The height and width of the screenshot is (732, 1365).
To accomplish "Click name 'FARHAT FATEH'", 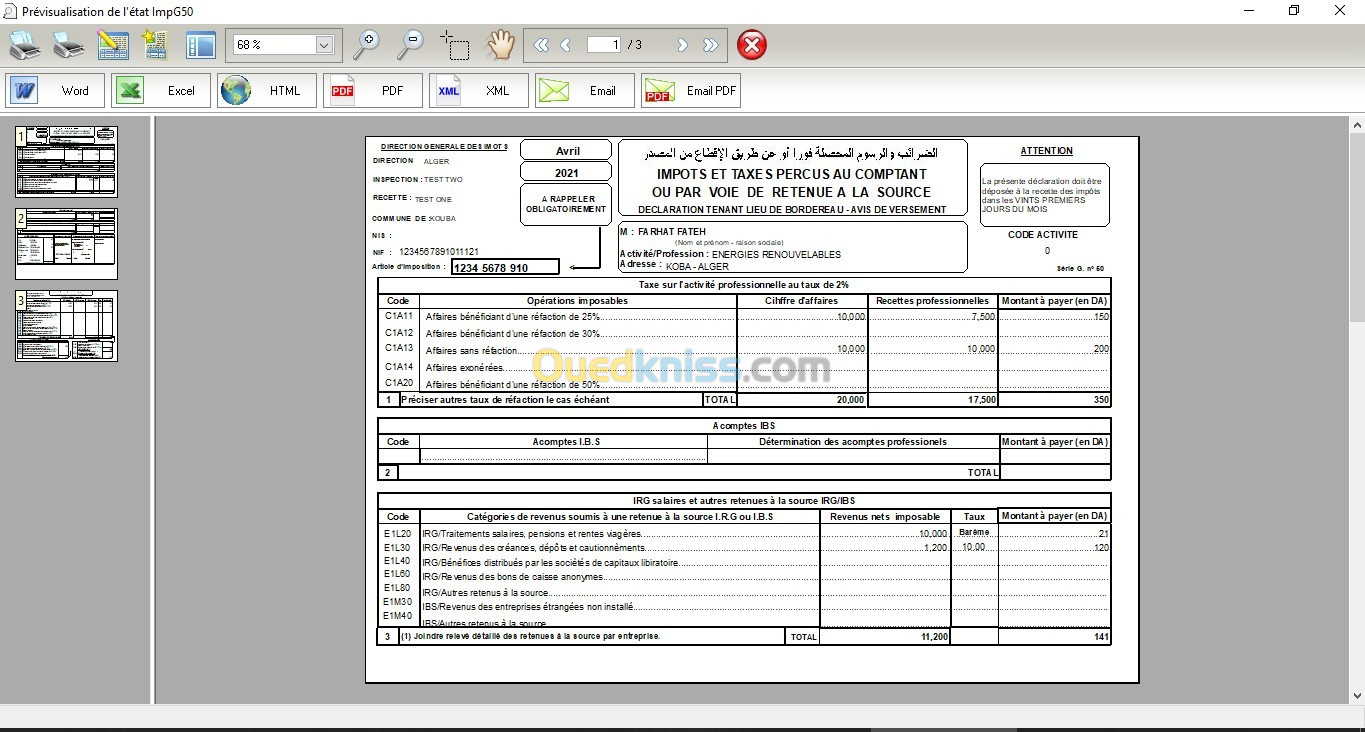I will point(672,232).
